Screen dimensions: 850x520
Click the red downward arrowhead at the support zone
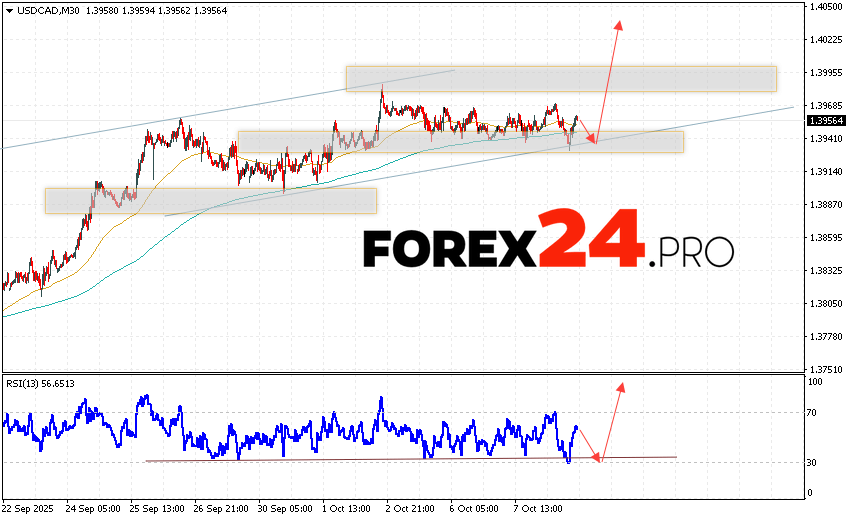[594, 140]
